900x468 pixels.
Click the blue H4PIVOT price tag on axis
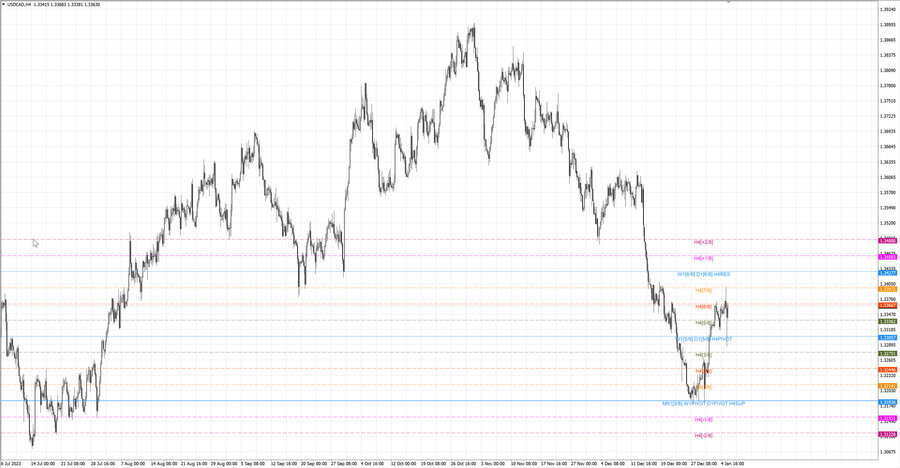(888, 338)
